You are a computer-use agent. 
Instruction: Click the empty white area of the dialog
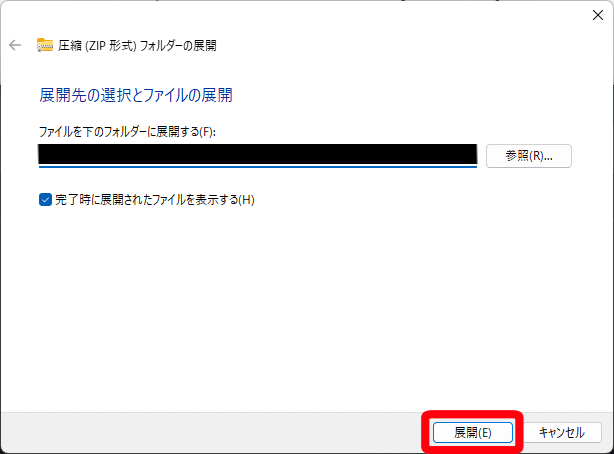(x=307, y=306)
